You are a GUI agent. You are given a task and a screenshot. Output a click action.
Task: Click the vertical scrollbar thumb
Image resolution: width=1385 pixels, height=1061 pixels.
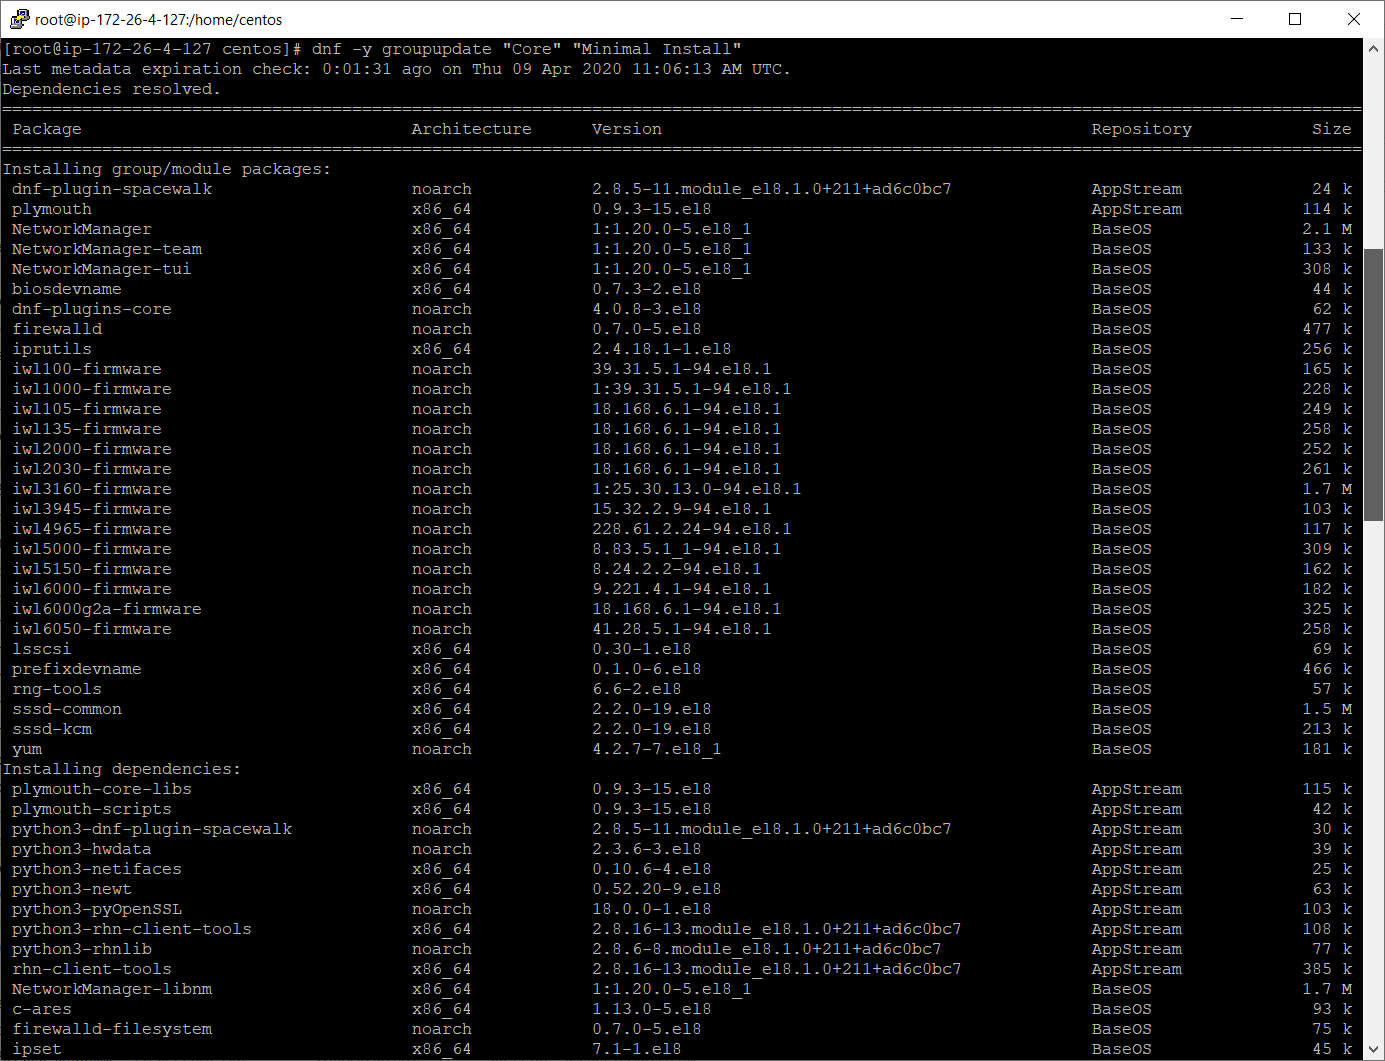(x=1374, y=384)
